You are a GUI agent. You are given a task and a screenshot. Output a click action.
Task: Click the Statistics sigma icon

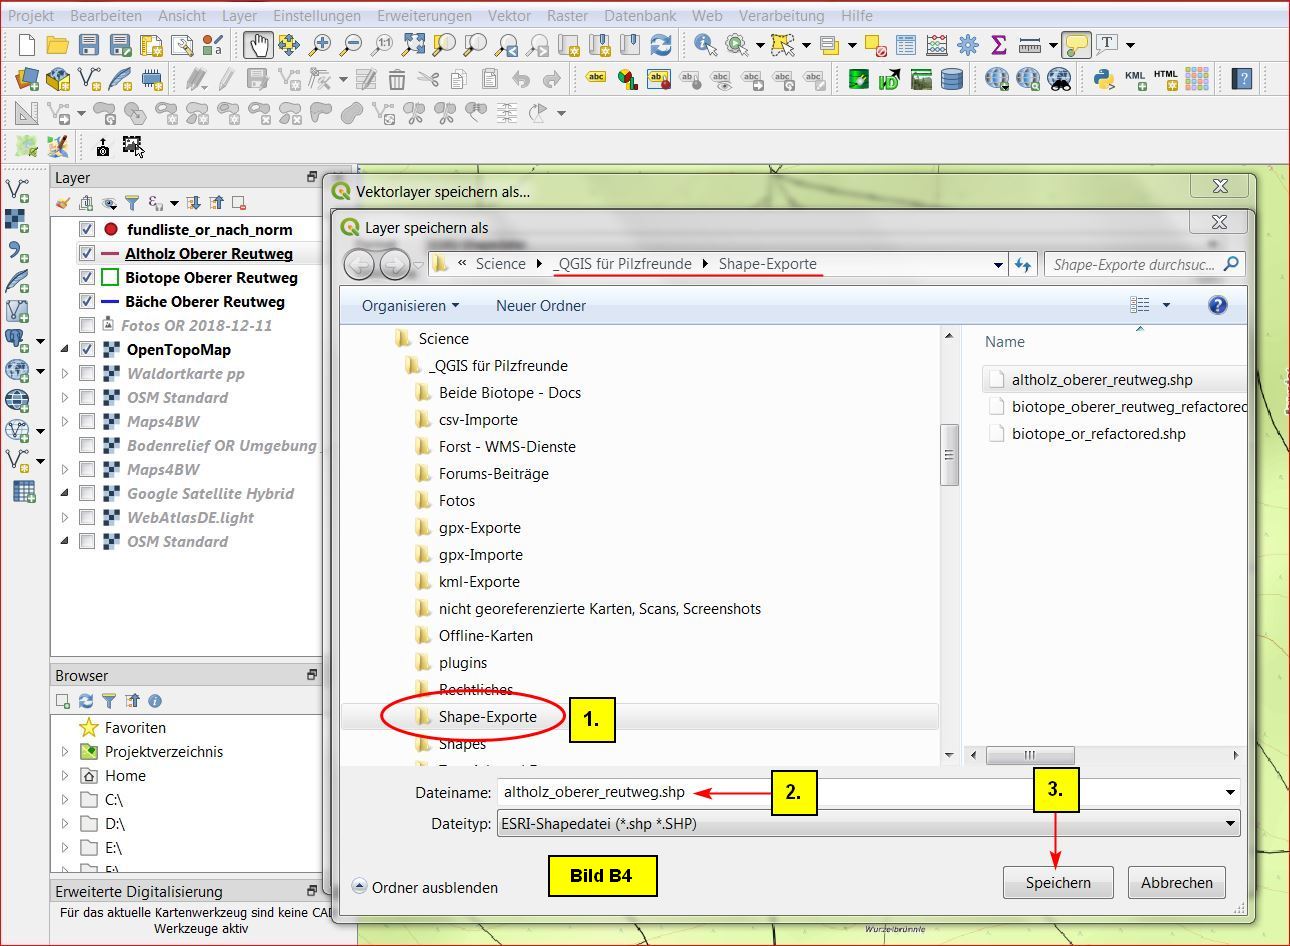pos(998,45)
